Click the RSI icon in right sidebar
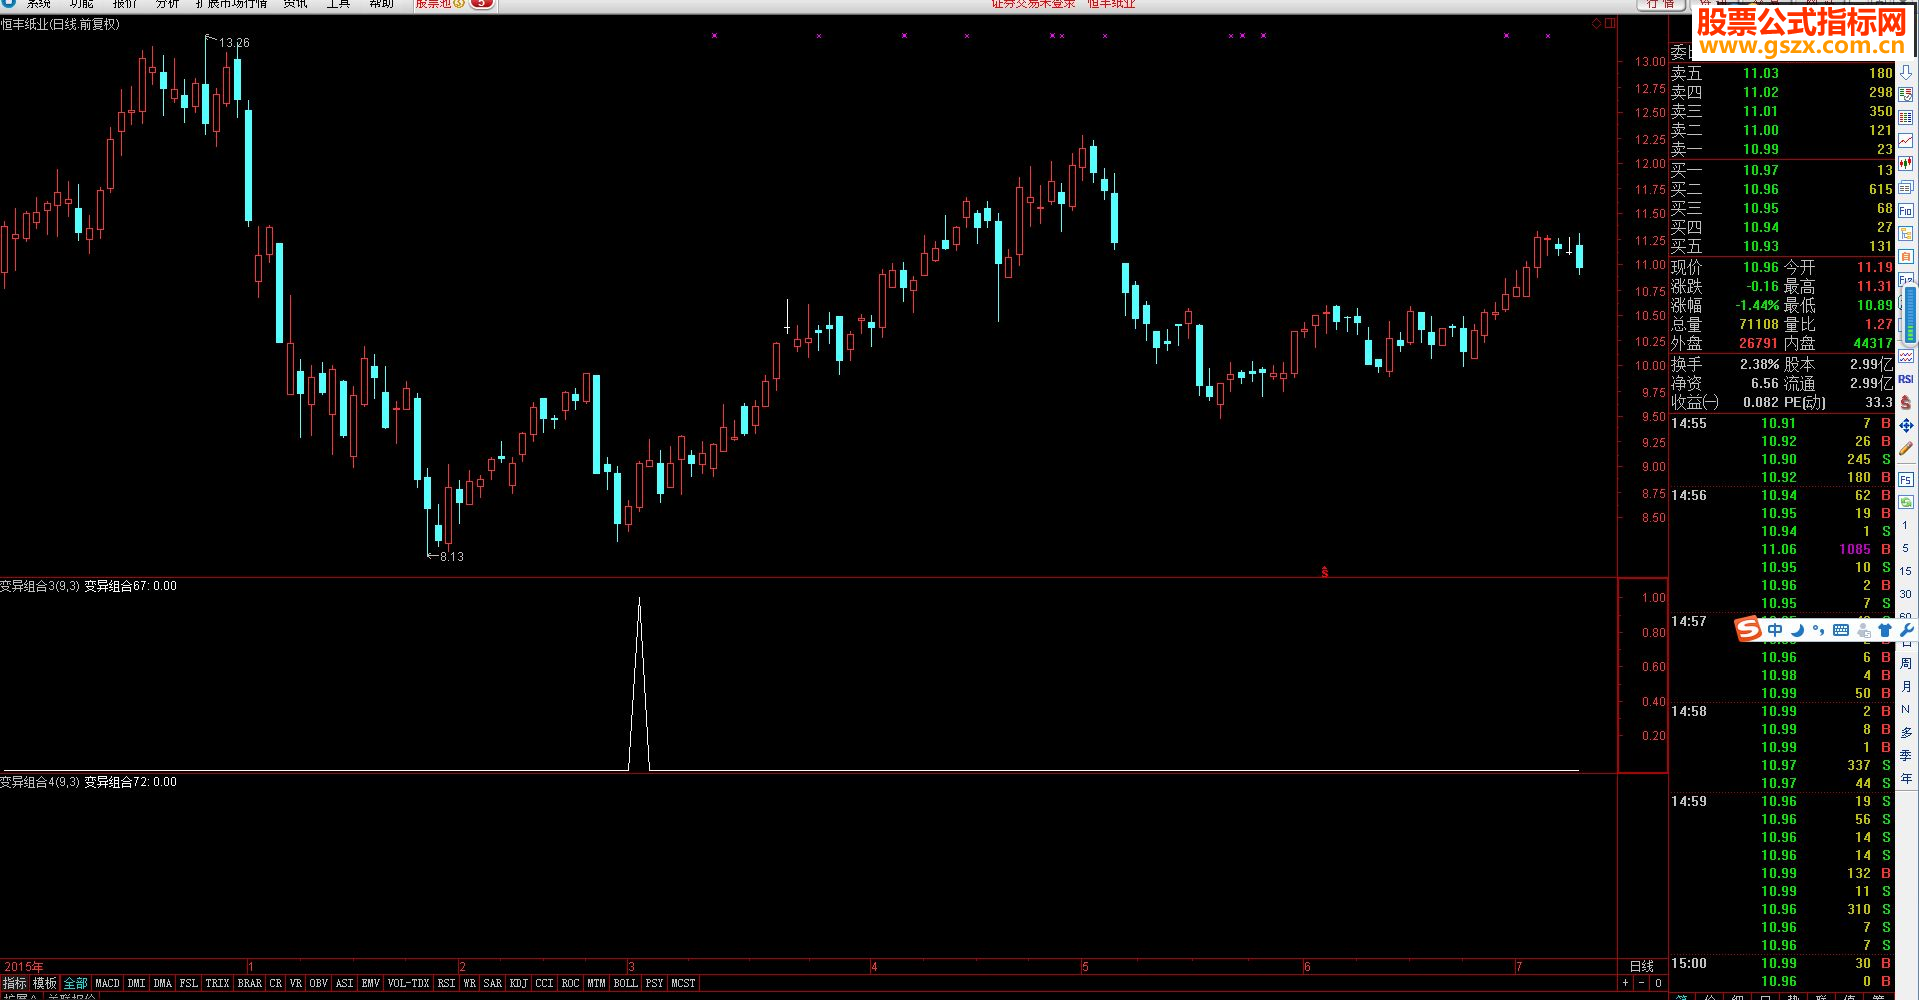Screen dimensions: 1919x1000 coord(1906,379)
